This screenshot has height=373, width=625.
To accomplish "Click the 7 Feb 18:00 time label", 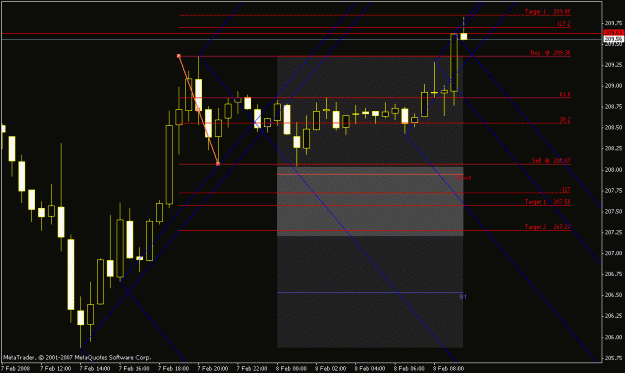I will (x=173, y=369).
